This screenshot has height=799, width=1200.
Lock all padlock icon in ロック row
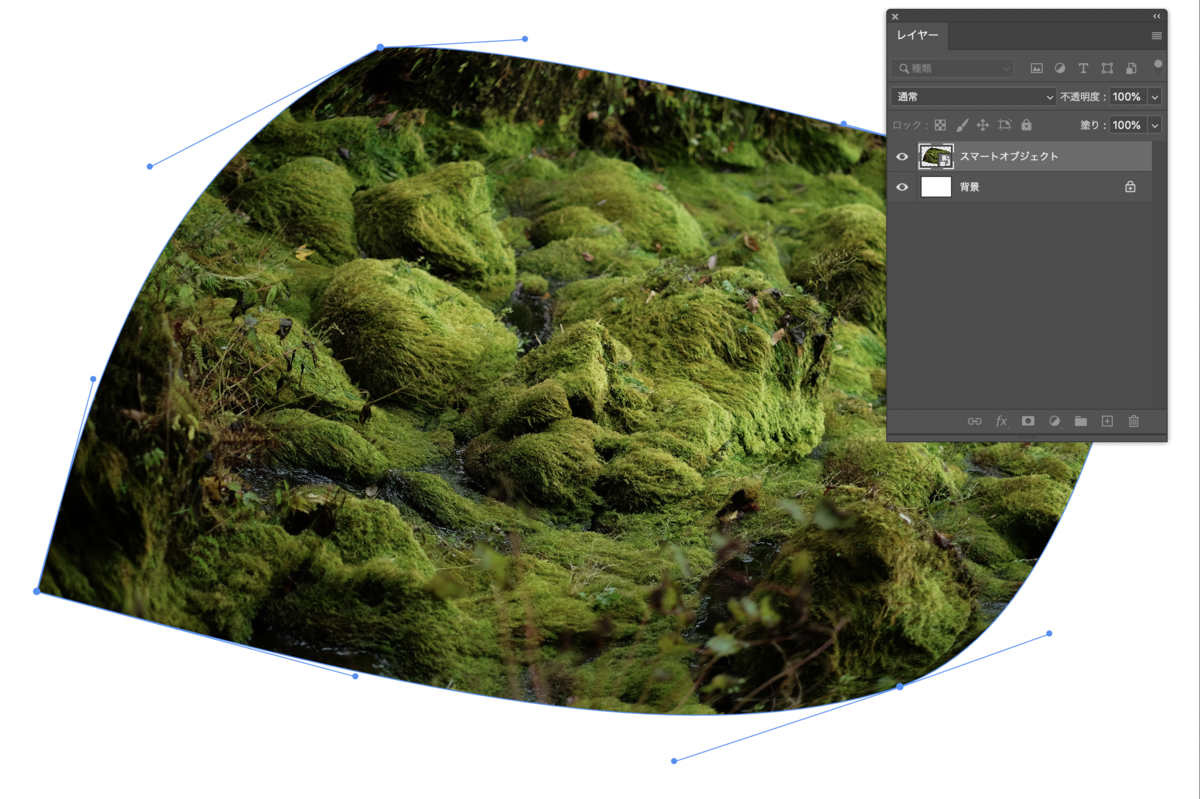1026,125
